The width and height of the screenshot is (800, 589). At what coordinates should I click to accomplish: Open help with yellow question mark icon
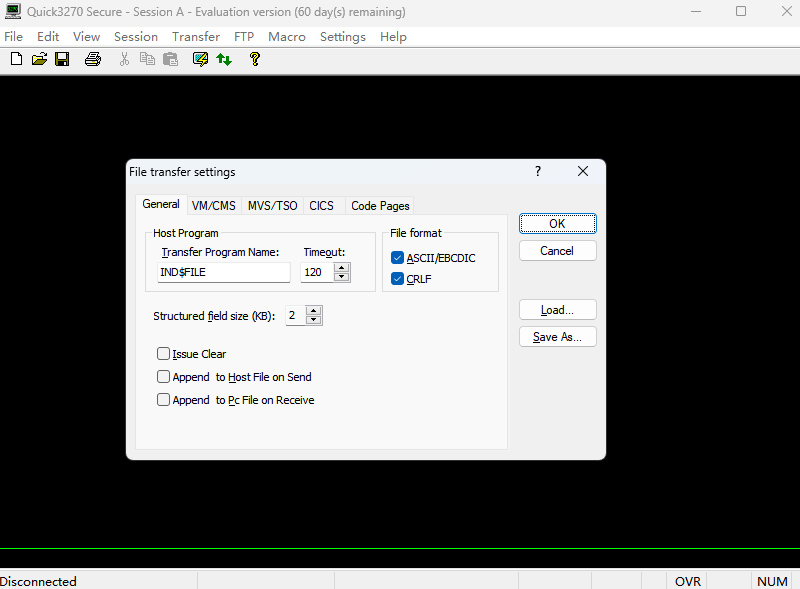pyautogui.click(x=255, y=59)
